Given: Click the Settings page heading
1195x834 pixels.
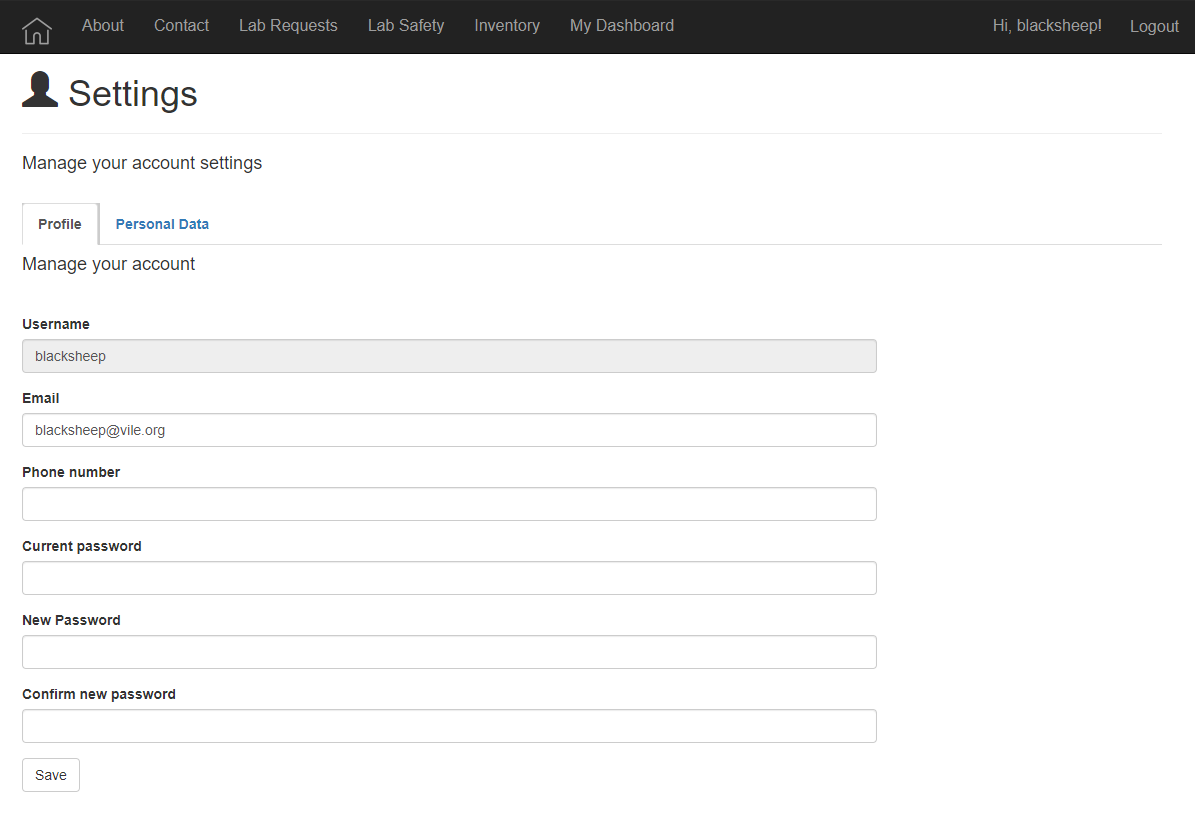Looking at the screenshot, I should coord(133,94).
